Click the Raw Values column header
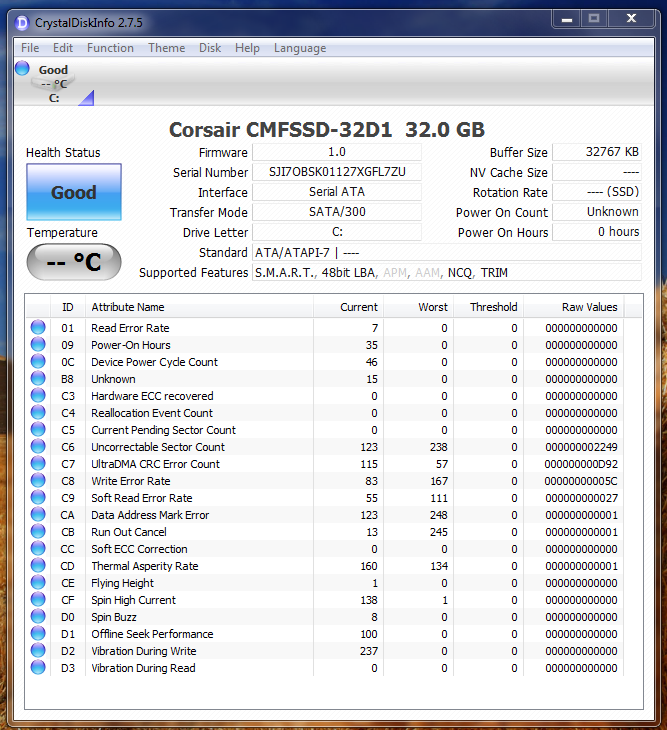The width and height of the screenshot is (667, 730). coord(574,307)
